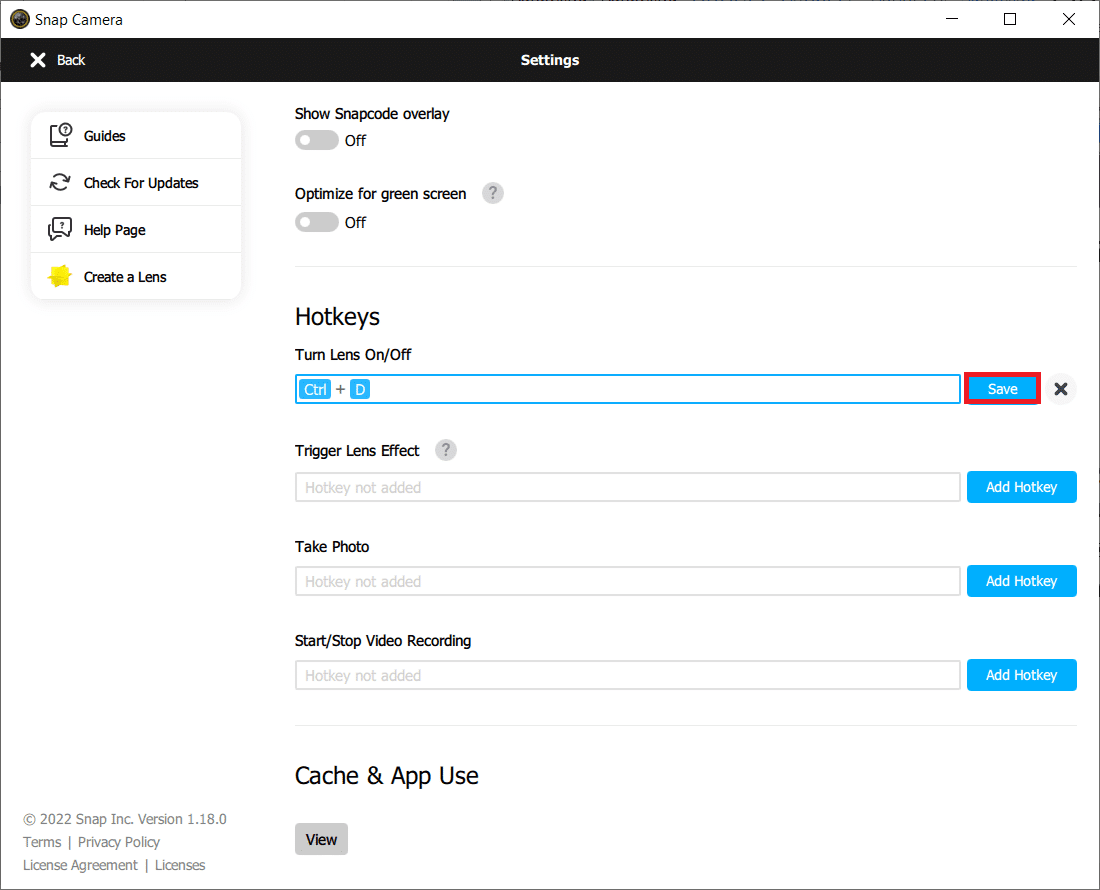Click the View button under Cache & App Use
Image resolution: width=1100 pixels, height=890 pixels.
tap(321, 839)
